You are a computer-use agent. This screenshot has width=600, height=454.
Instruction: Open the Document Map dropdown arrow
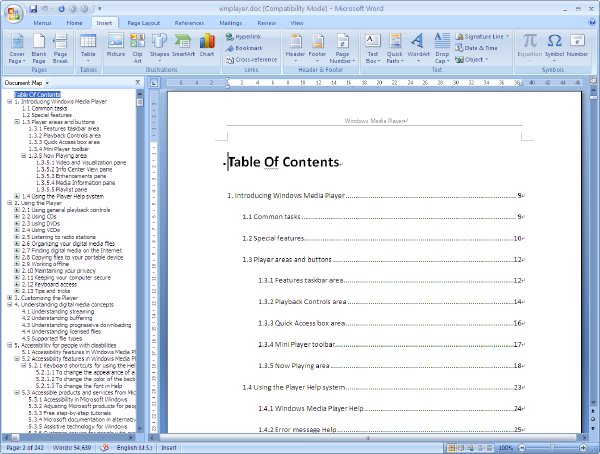point(47,83)
